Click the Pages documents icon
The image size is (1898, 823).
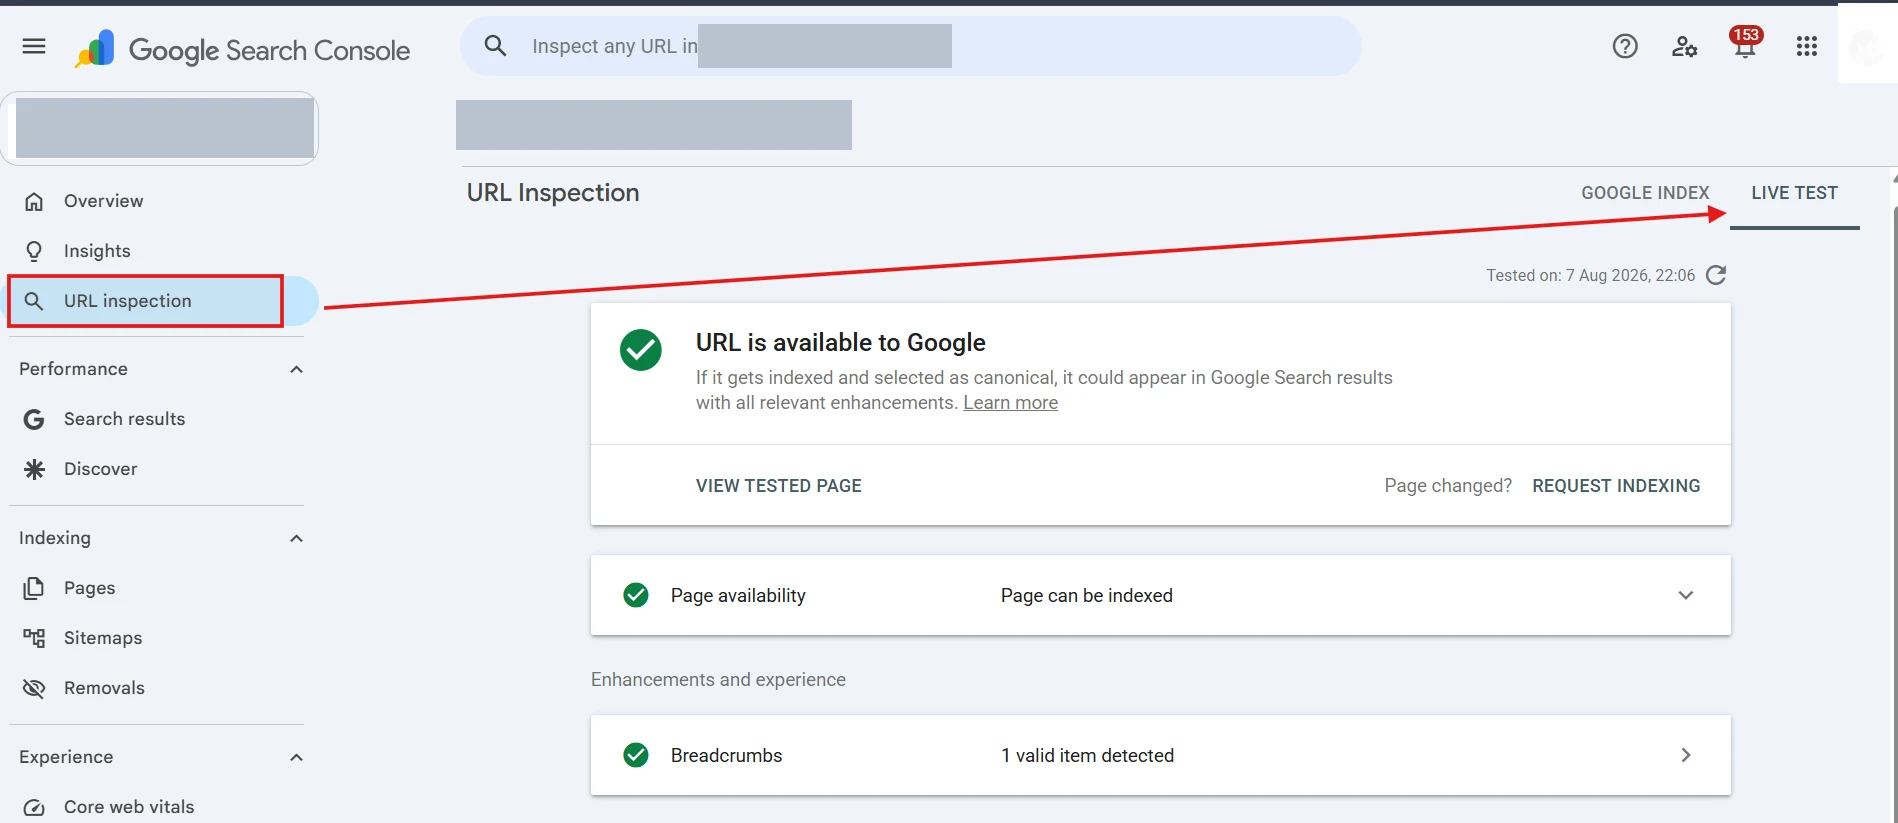(x=34, y=588)
